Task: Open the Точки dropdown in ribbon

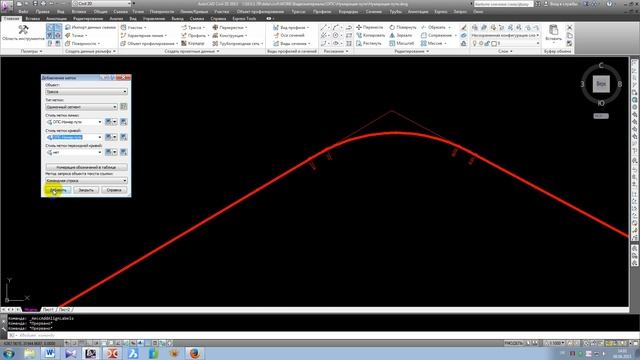Action: (76, 36)
